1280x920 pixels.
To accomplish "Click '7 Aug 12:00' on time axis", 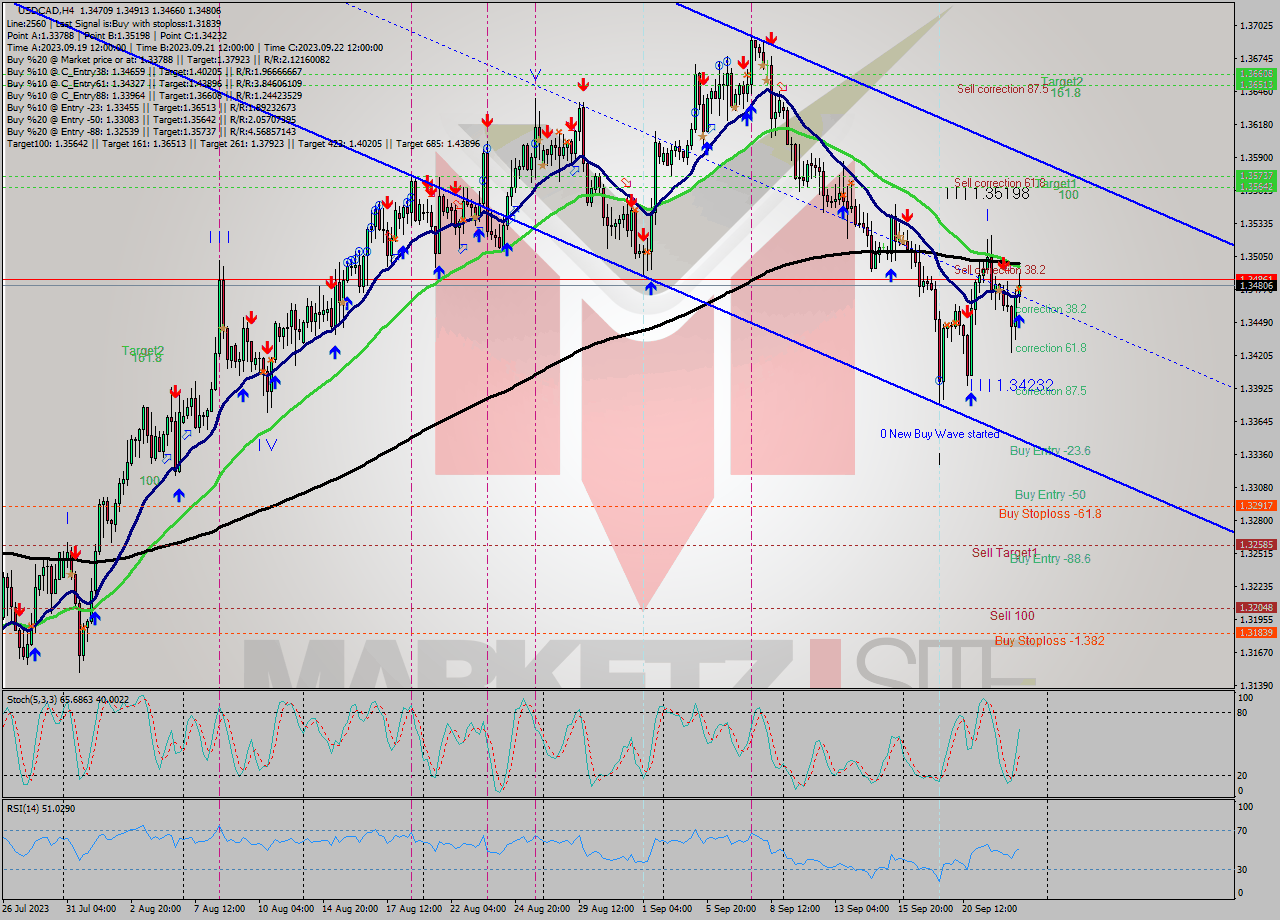I will 220,909.
